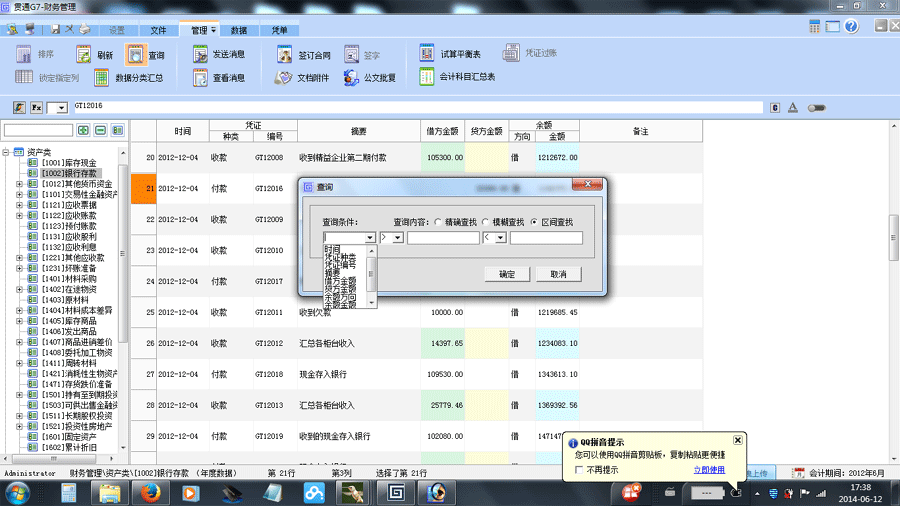This screenshot has width=900, height=506.
Task: Click the 确定 button in query dialog
Action: coord(506,274)
